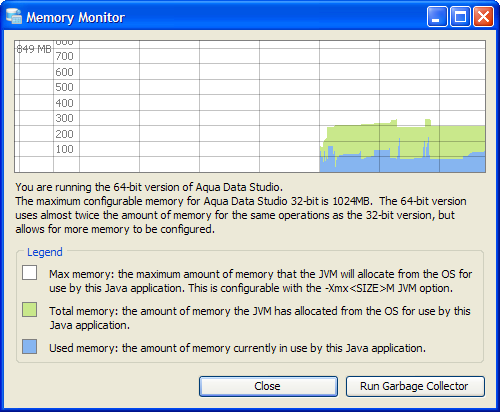Viewport: 500px width, 412px height.
Task: Click the 100 axis label
Action: (64, 149)
